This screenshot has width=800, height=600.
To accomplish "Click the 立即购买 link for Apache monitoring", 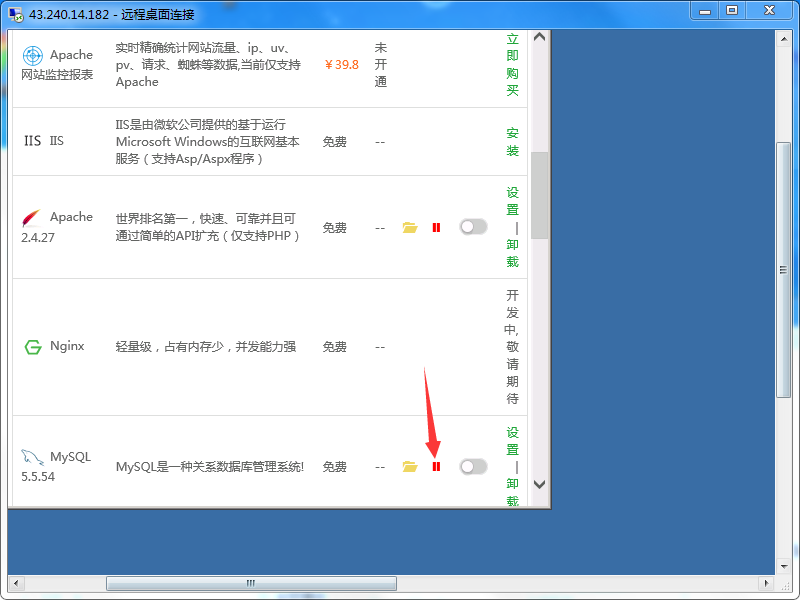I will click(512, 65).
